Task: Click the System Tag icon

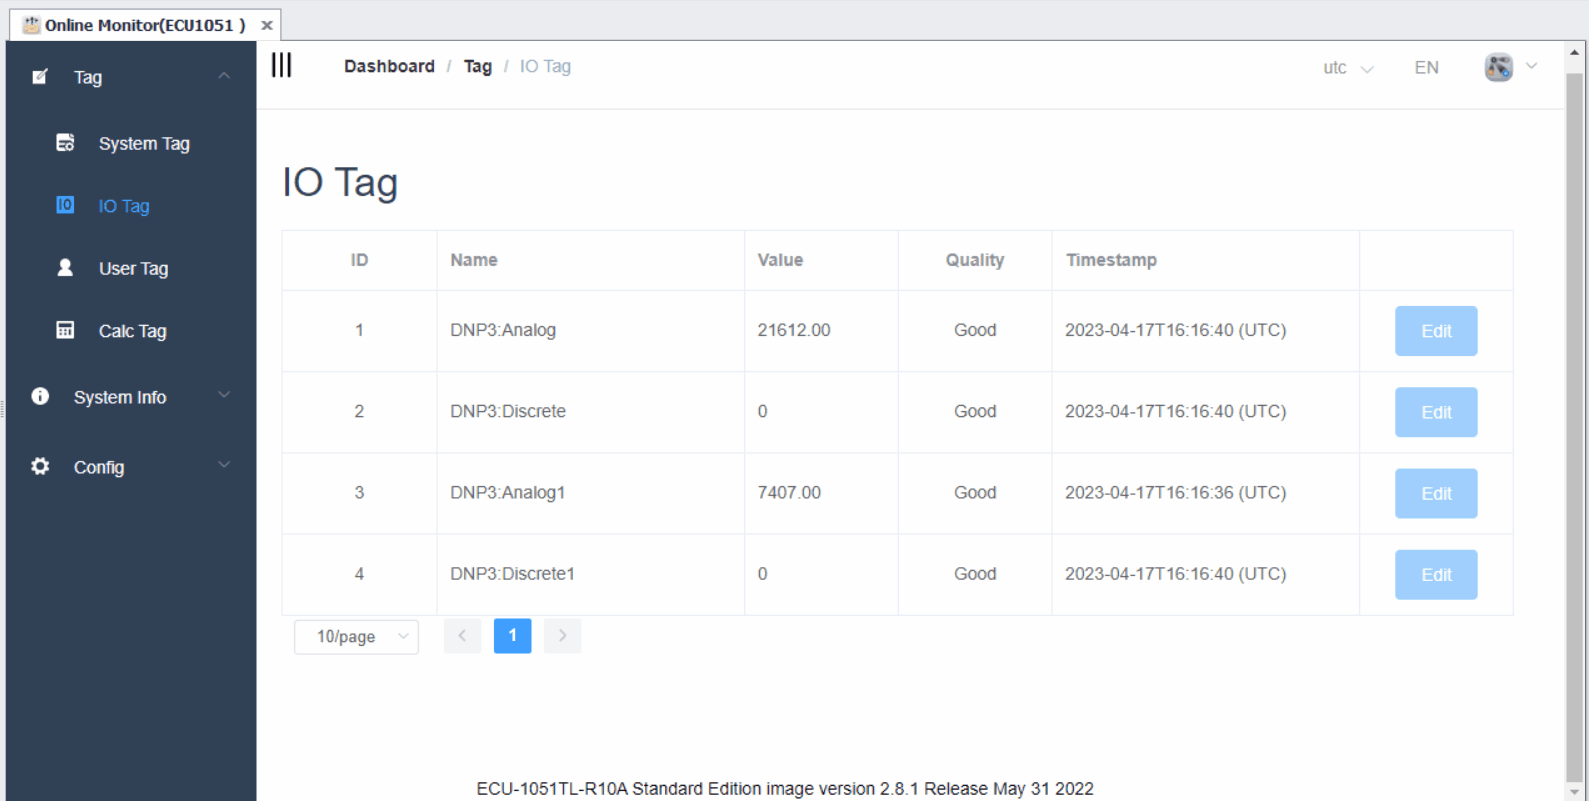Action: click(65, 143)
